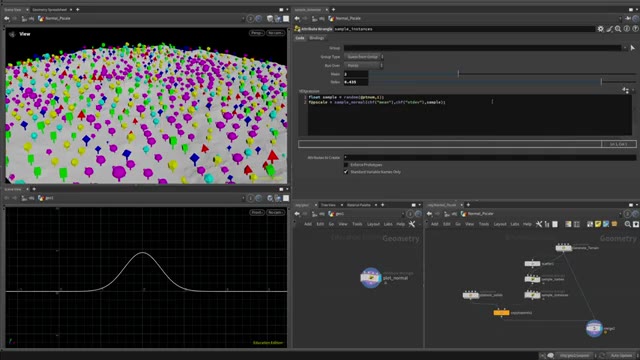This screenshot has height=360, width=640.
Task: Click inside VEXpression code editor
Action: click(469, 115)
